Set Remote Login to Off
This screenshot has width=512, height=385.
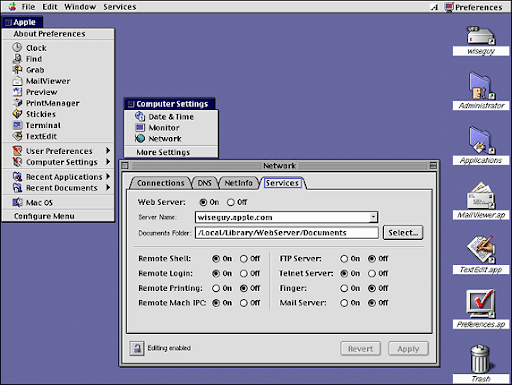244,274
